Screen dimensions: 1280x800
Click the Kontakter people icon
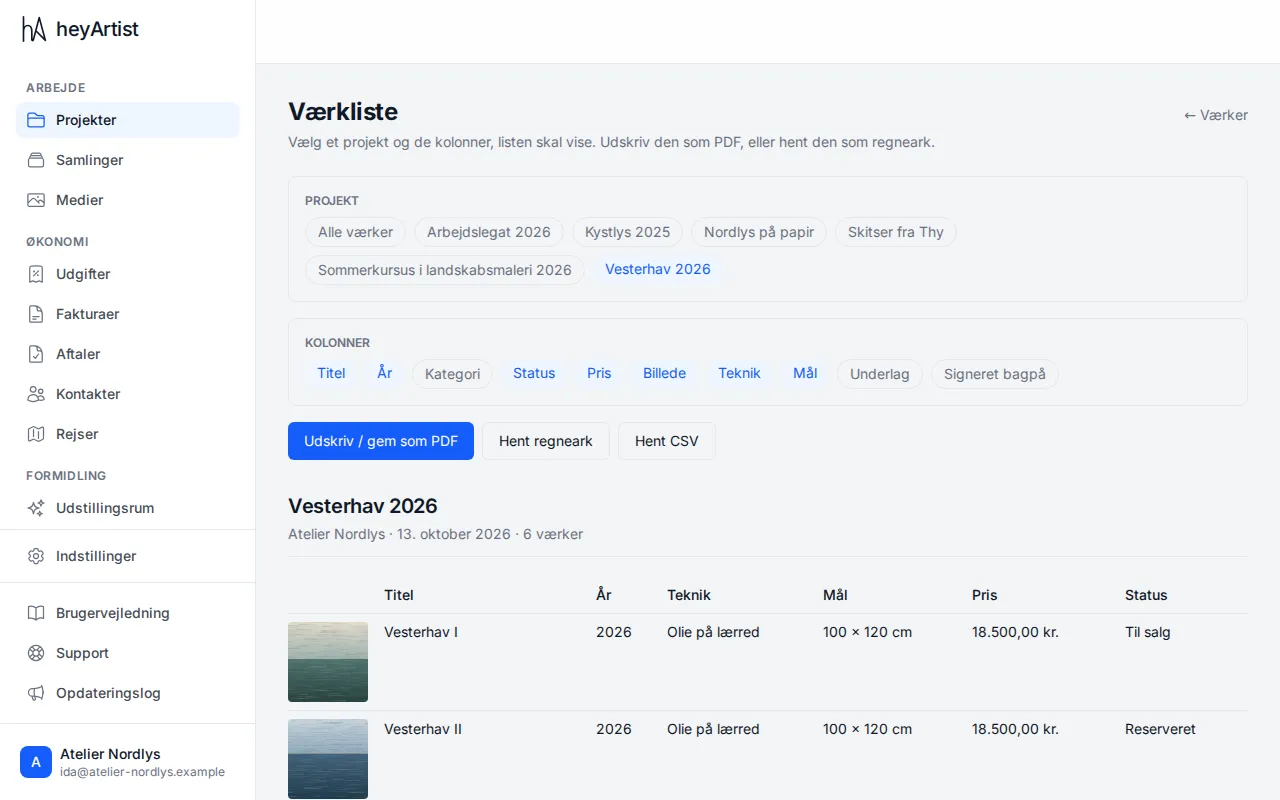36,394
